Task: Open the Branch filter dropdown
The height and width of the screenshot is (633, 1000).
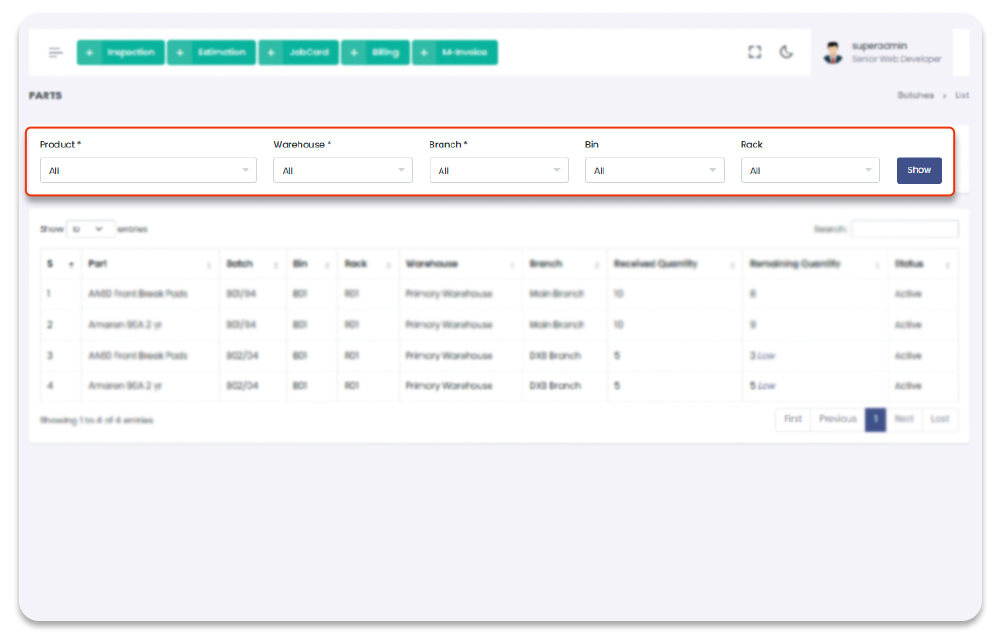Action: click(499, 171)
